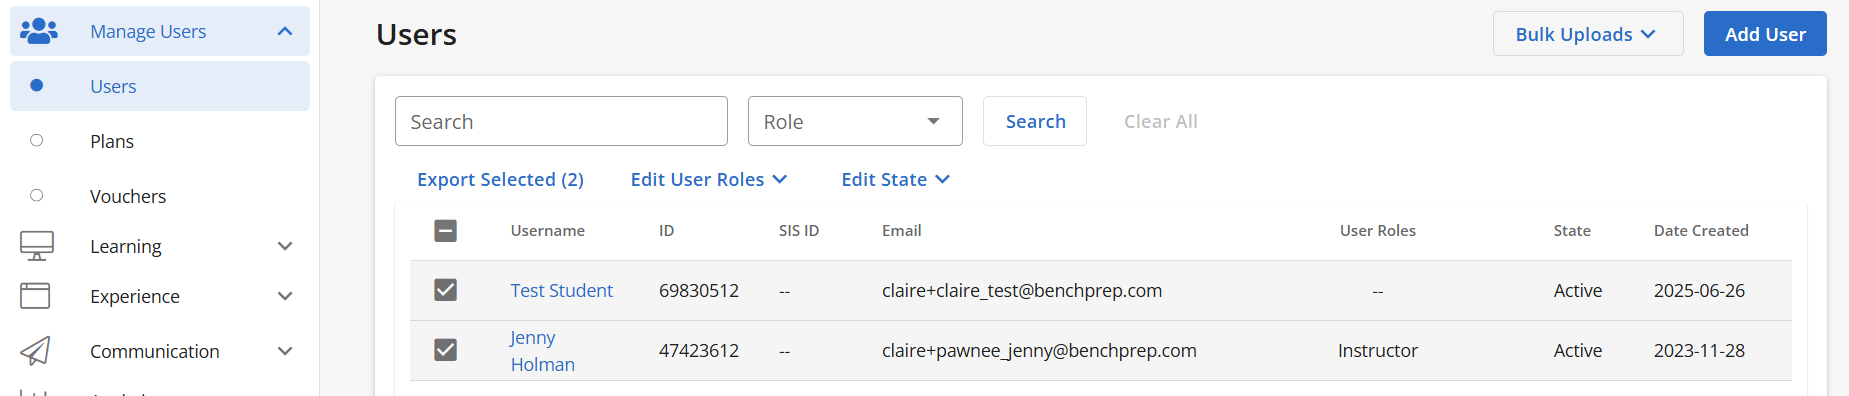The width and height of the screenshot is (1849, 396).
Task: Click Export Selected (2)
Action: tap(500, 179)
